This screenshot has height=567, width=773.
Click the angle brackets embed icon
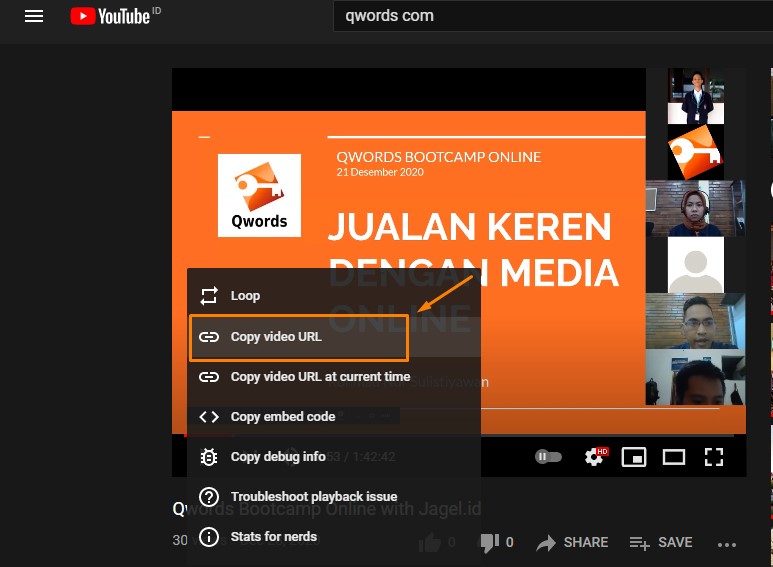pyautogui.click(x=209, y=417)
